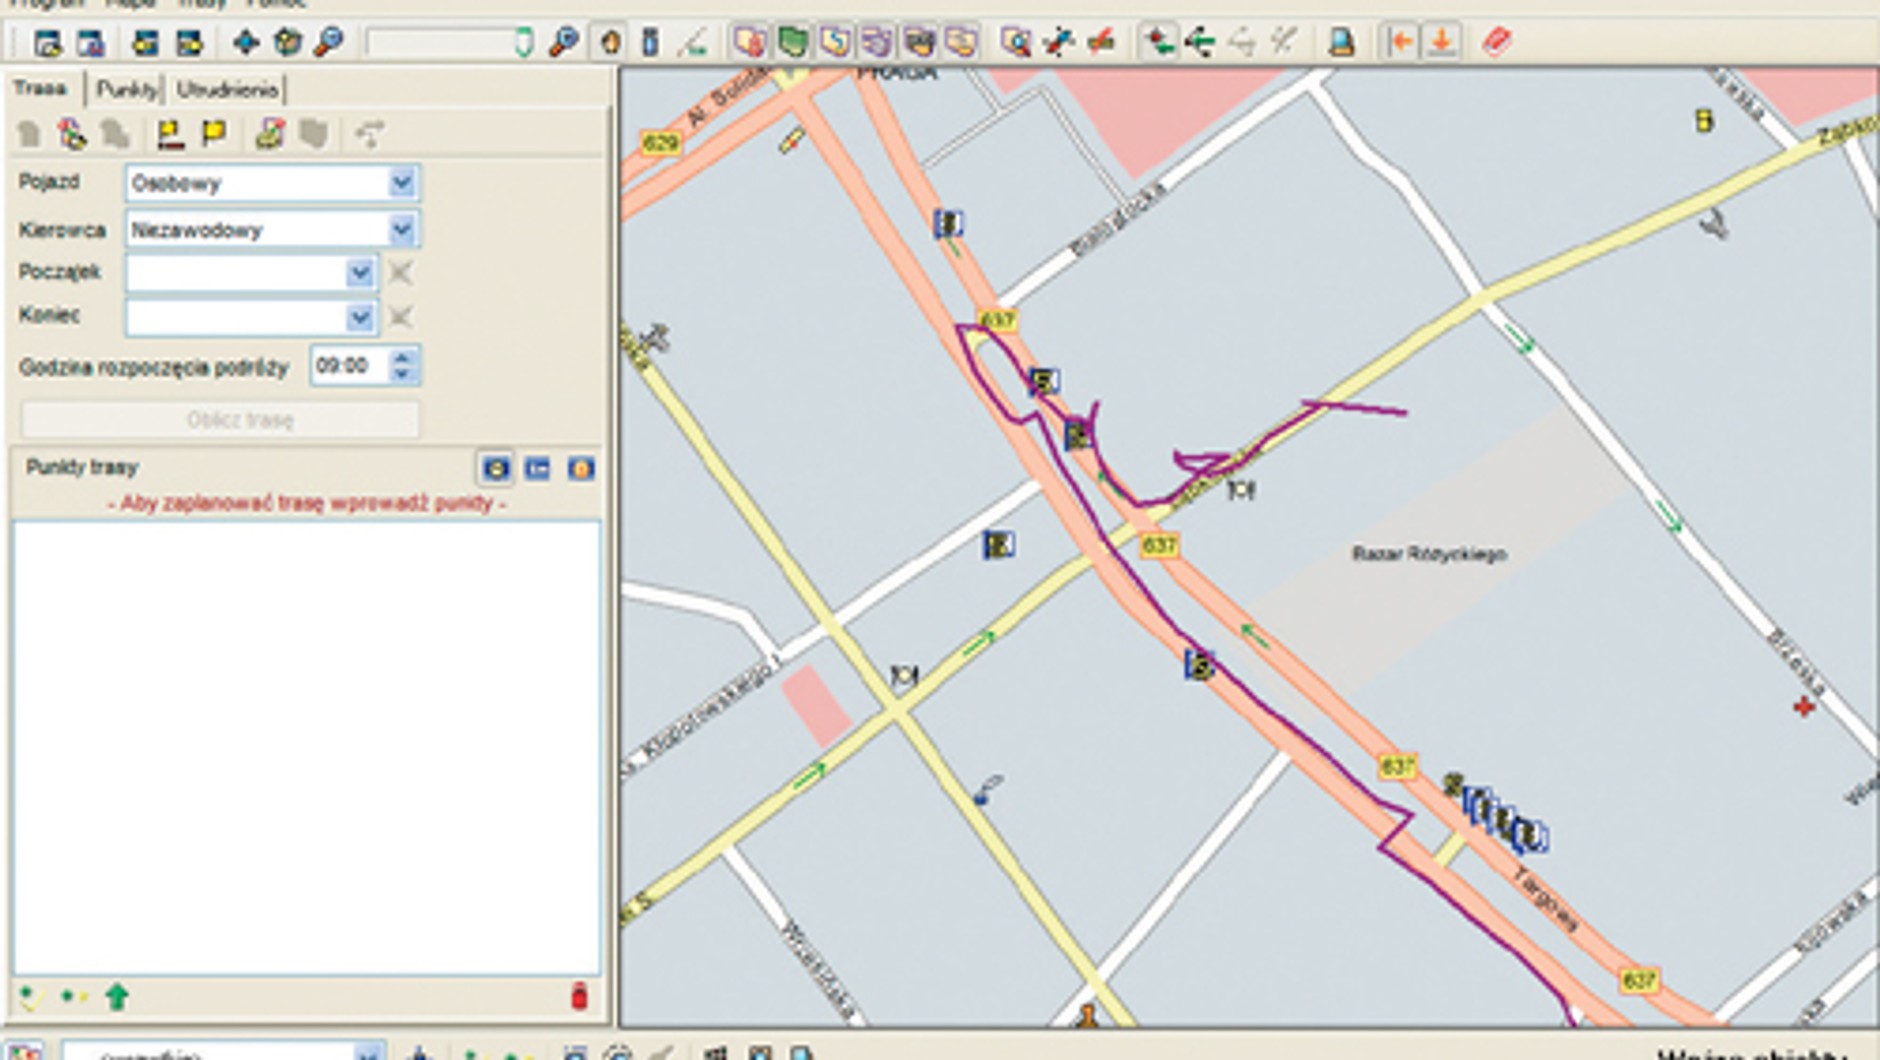Toggle the map layer icon with blue arrow
The image size is (1880, 1060).
pos(834,42)
